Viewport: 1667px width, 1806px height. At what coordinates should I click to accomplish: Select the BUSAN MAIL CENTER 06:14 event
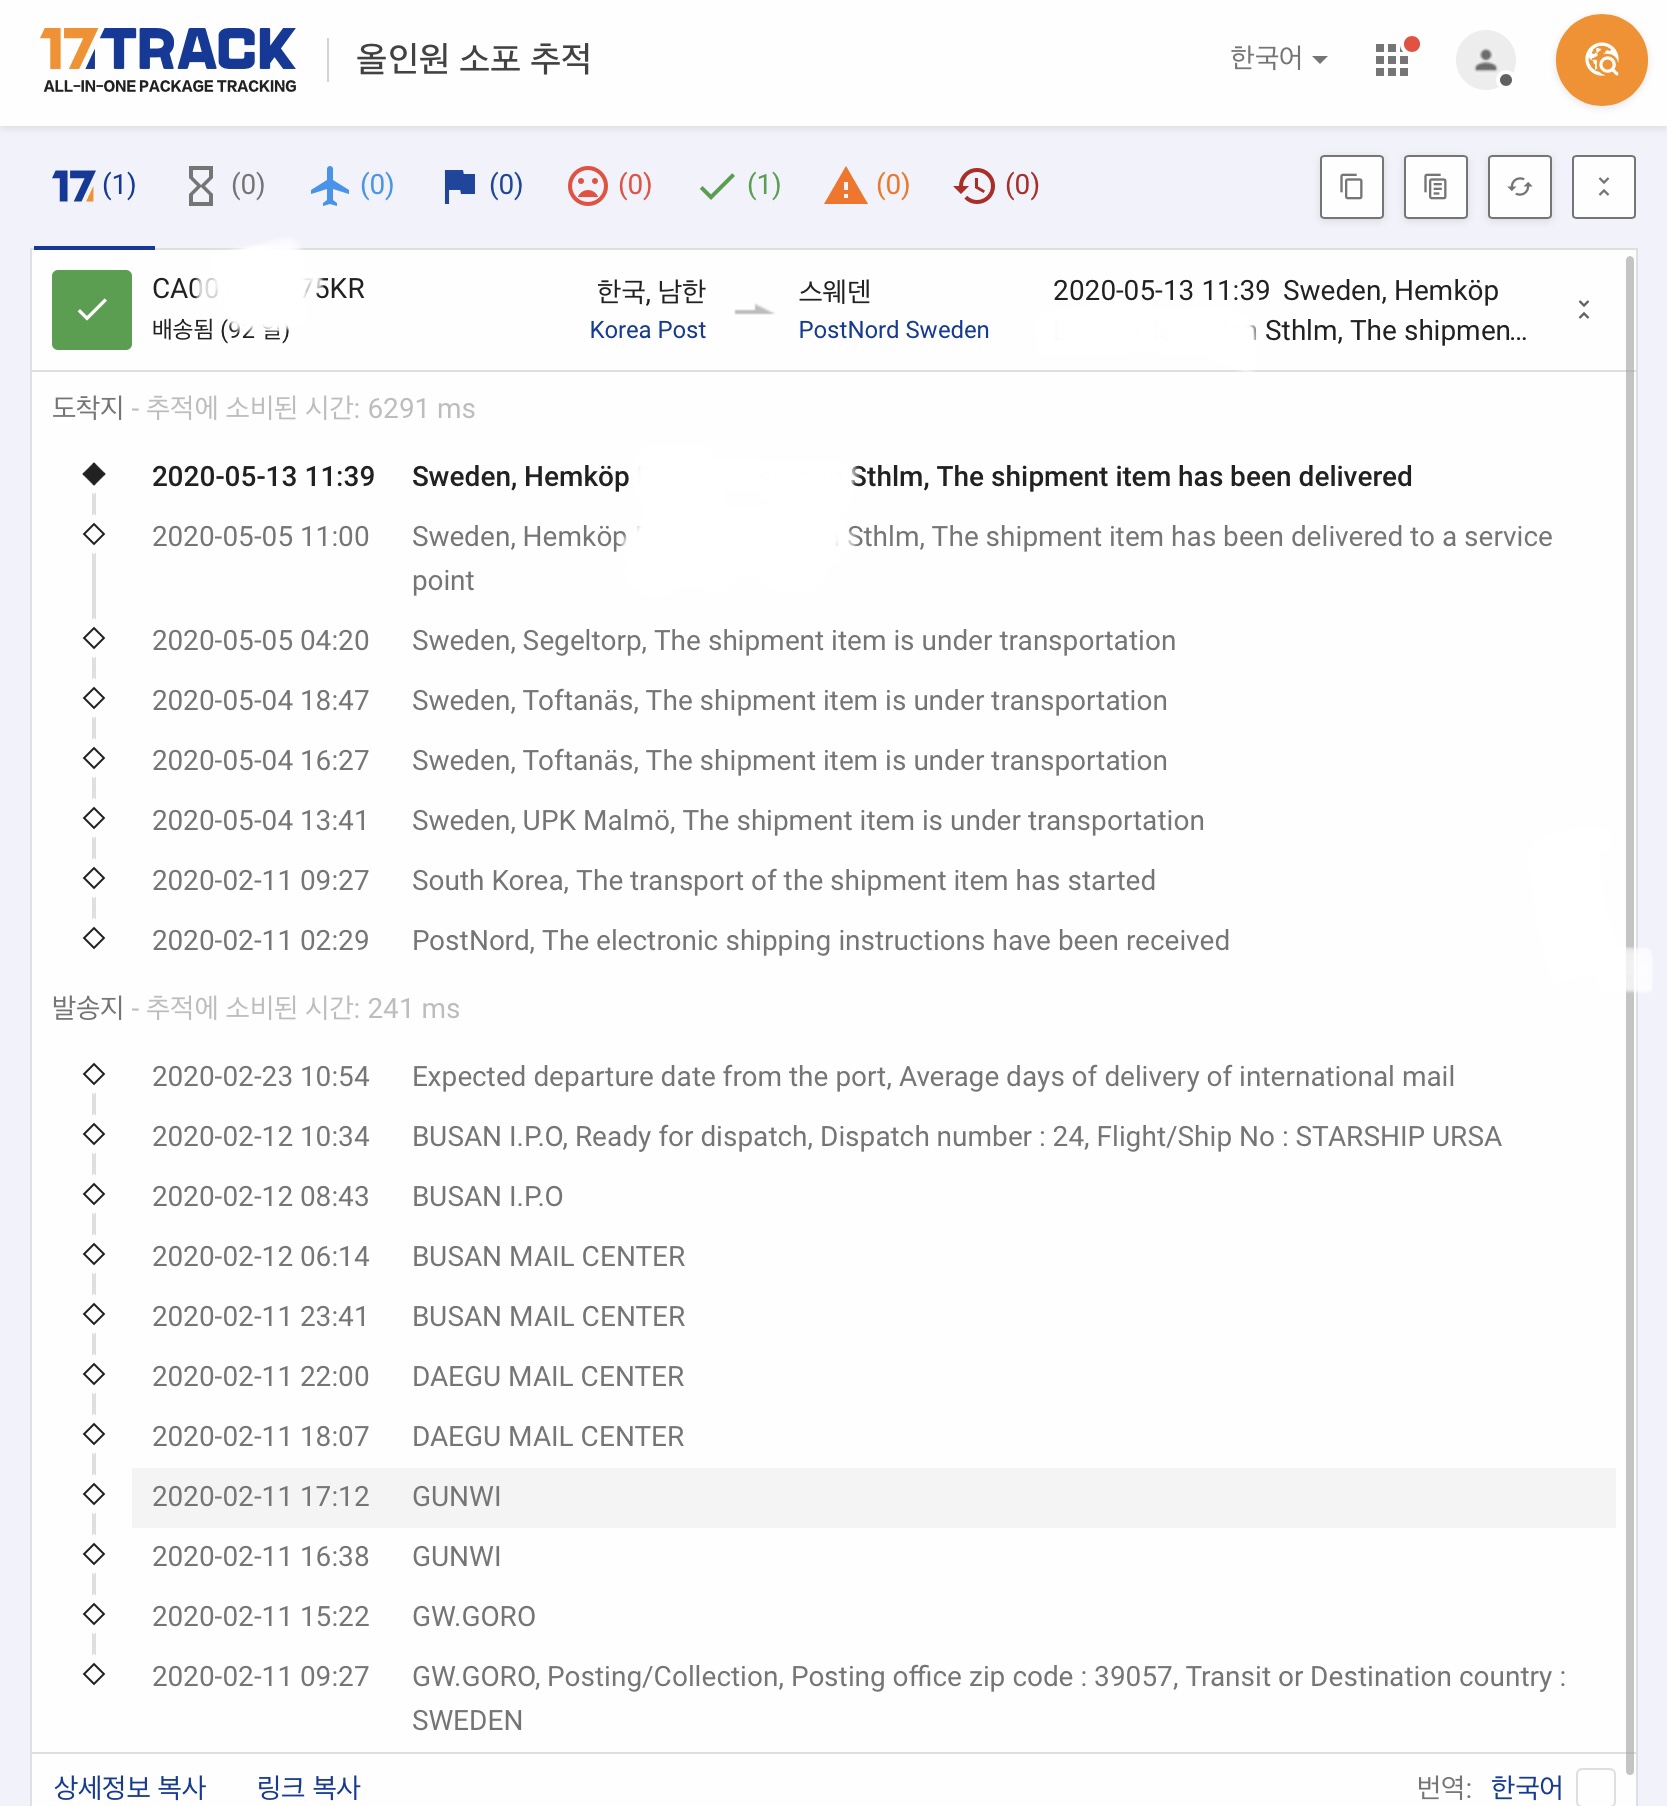click(x=548, y=1257)
